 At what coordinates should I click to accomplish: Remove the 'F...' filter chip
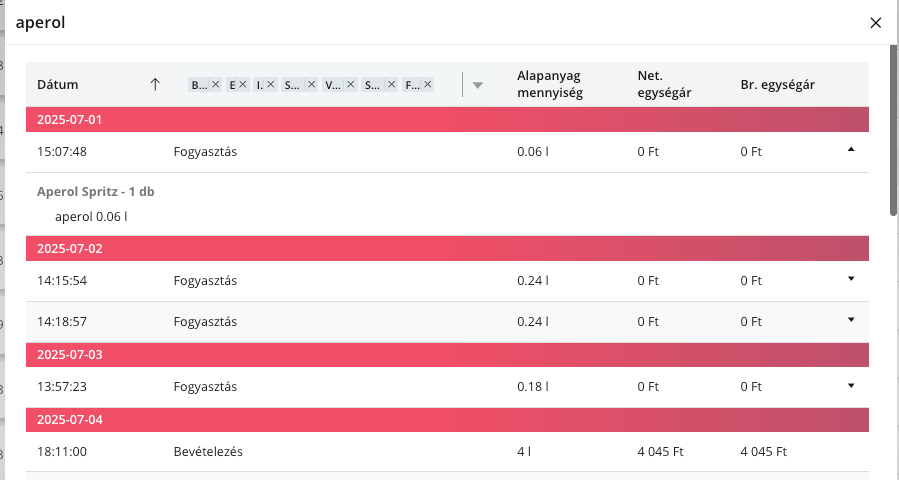coord(427,85)
